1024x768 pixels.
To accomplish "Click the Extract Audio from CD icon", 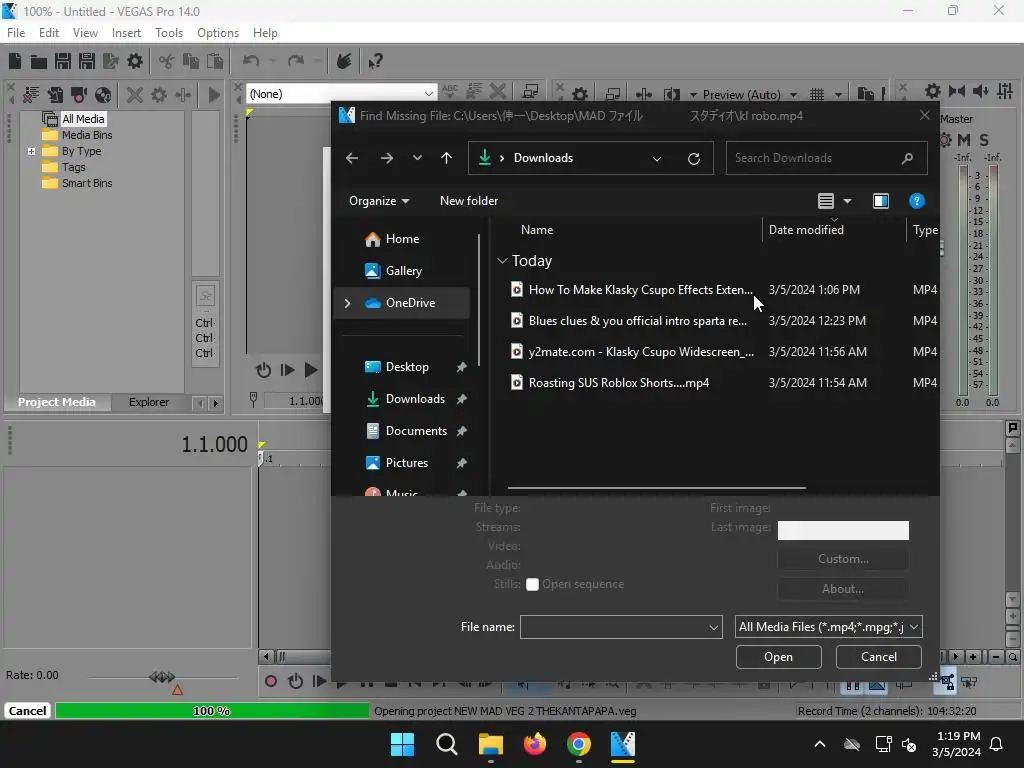I will point(103,95).
